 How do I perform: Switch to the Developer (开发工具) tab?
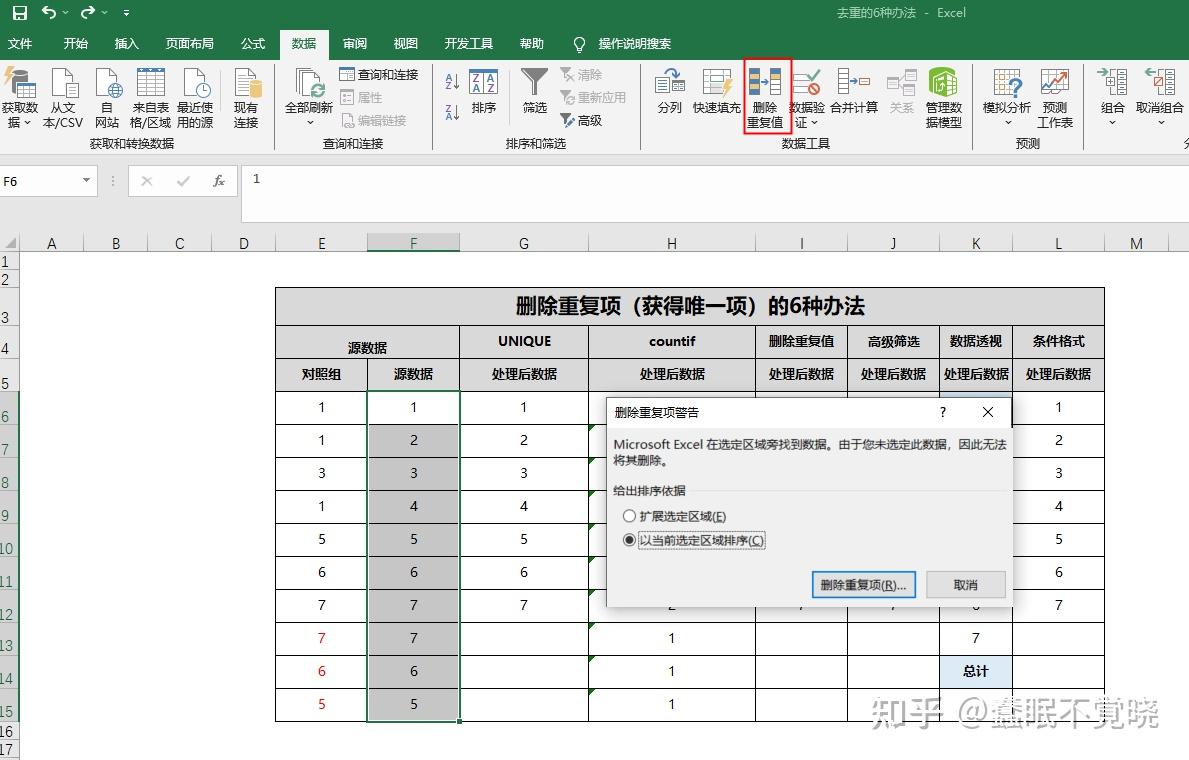click(469, 43)
